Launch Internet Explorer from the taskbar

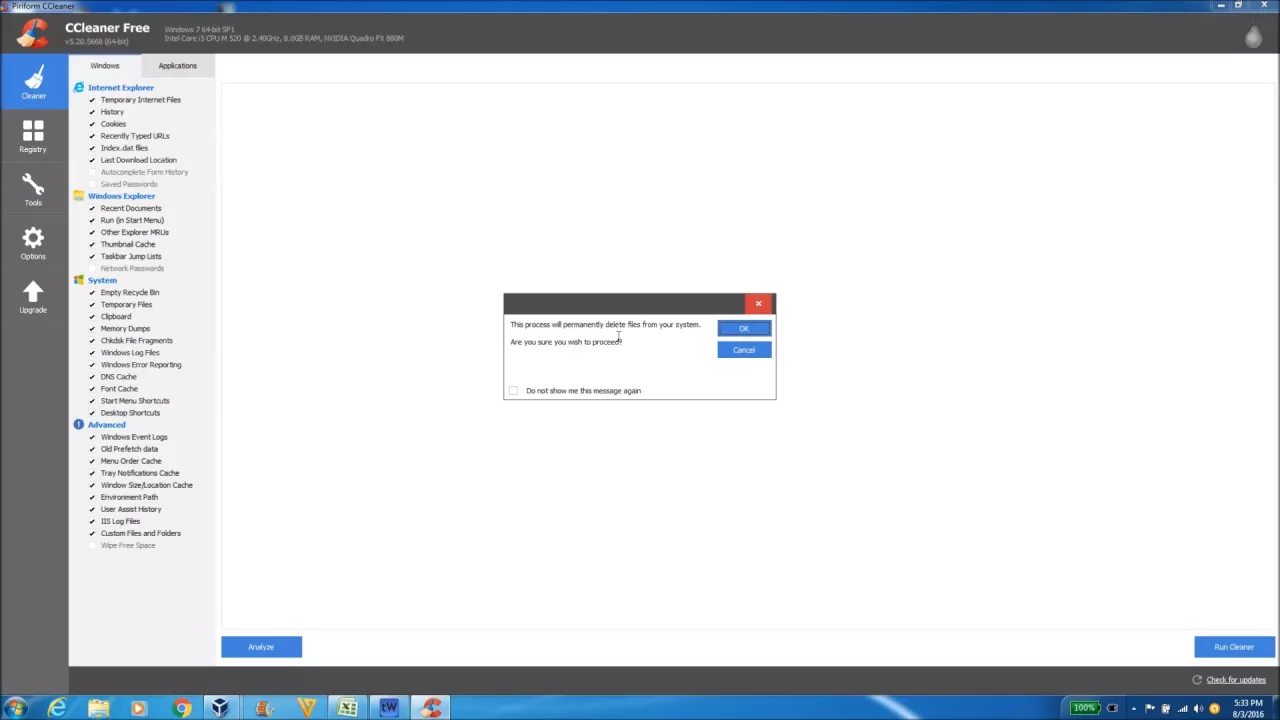point(57,708)
